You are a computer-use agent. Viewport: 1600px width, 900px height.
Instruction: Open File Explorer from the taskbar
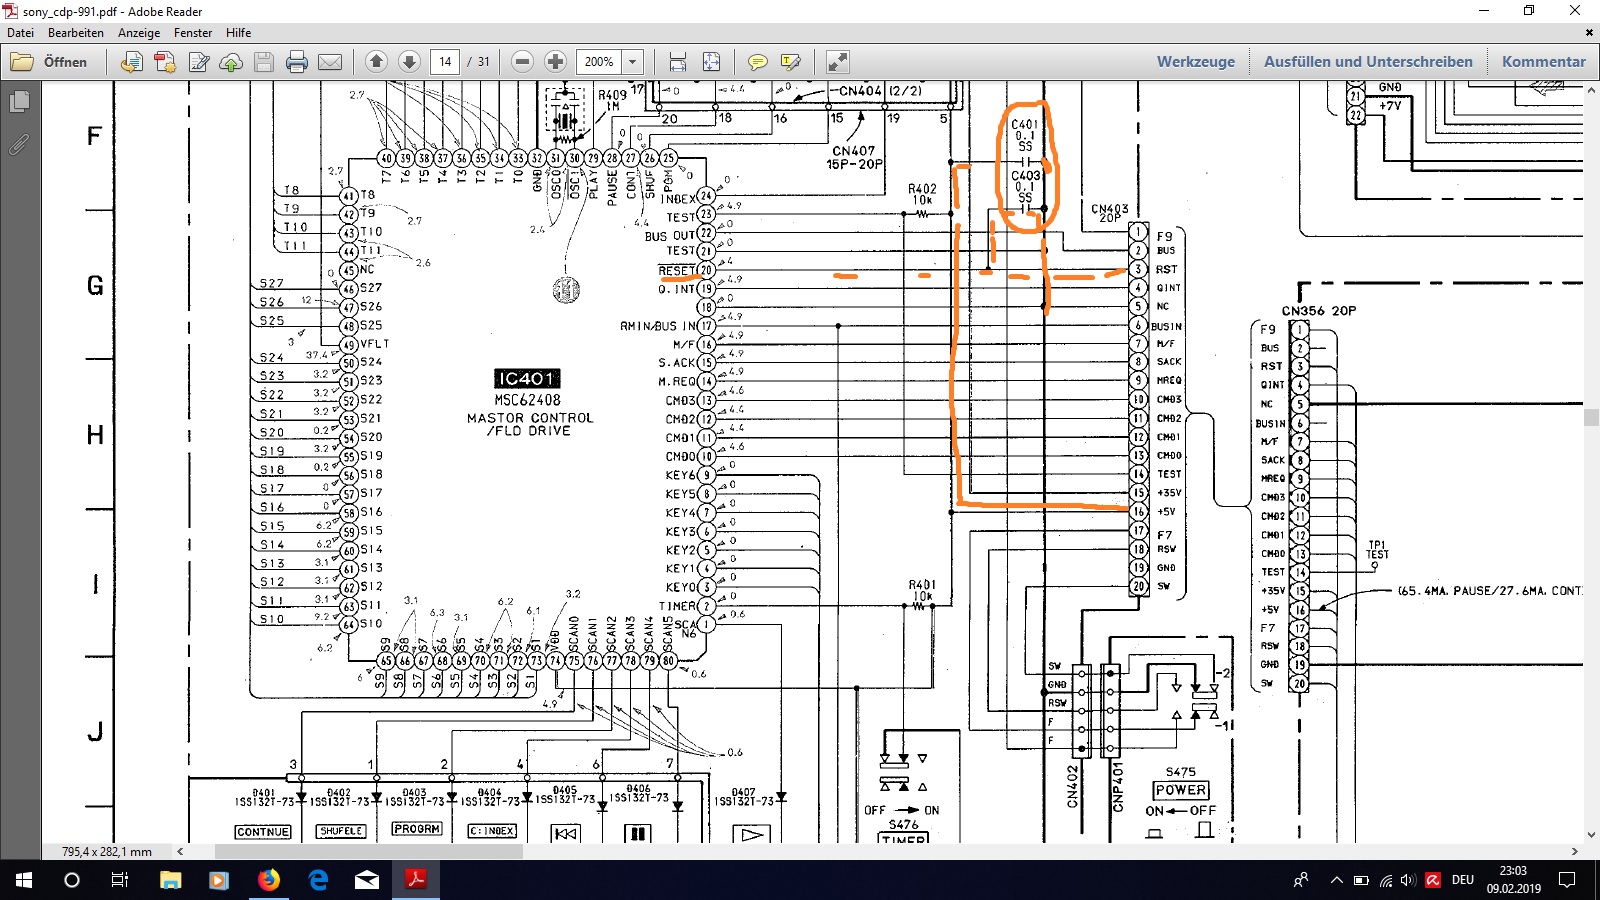[170, 880]
